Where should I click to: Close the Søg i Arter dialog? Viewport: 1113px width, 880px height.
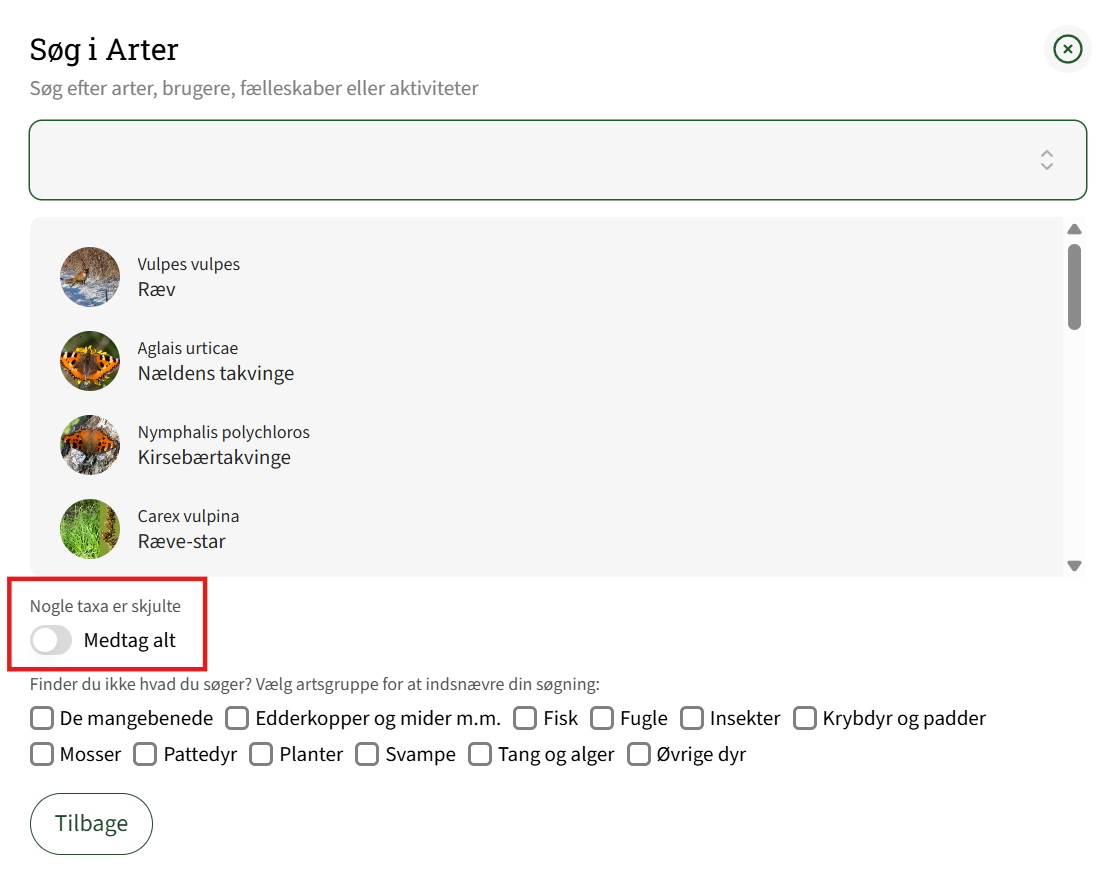1068,49
